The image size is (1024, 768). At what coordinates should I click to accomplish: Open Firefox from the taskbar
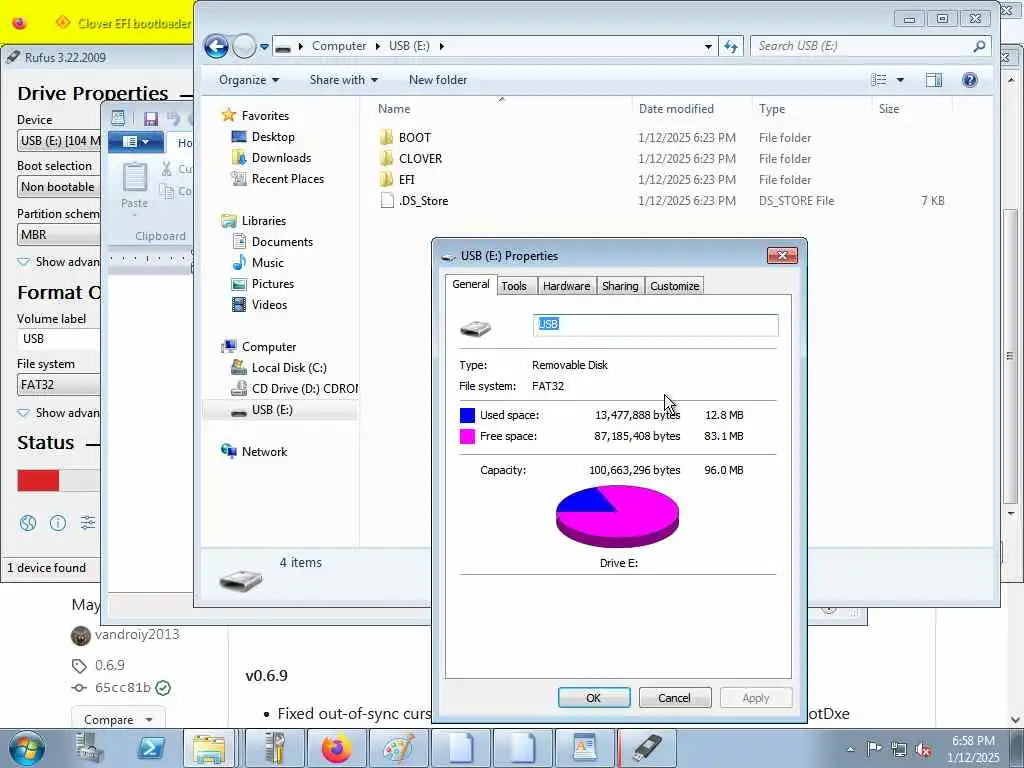tap(336, 748)
